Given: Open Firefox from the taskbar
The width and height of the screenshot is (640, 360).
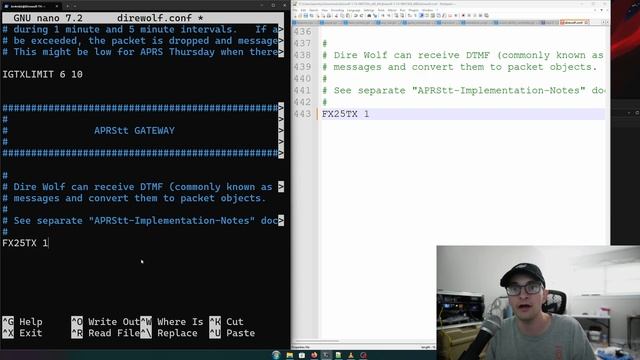Looking at the screenshot, I should coord(314,355).
